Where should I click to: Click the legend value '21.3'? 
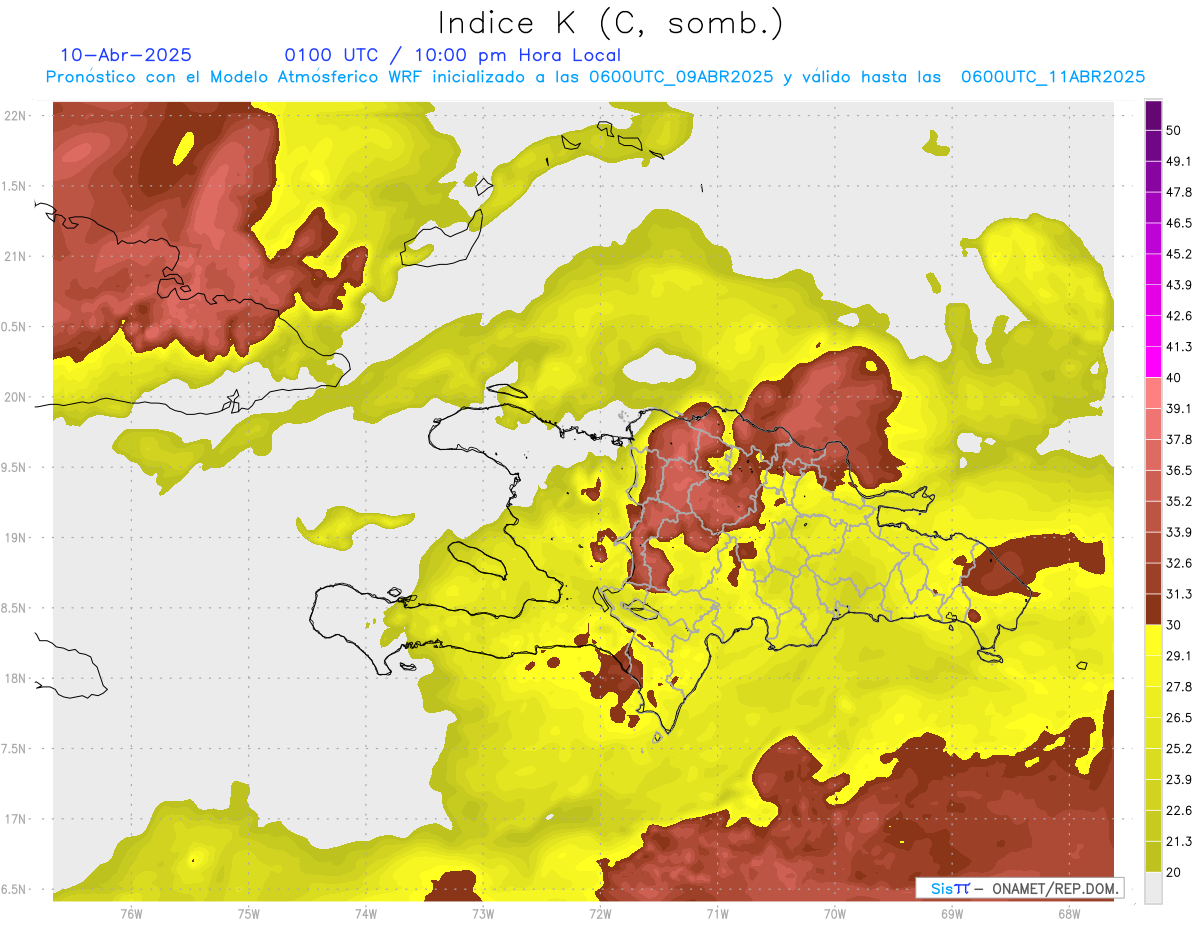(1179, 841)
